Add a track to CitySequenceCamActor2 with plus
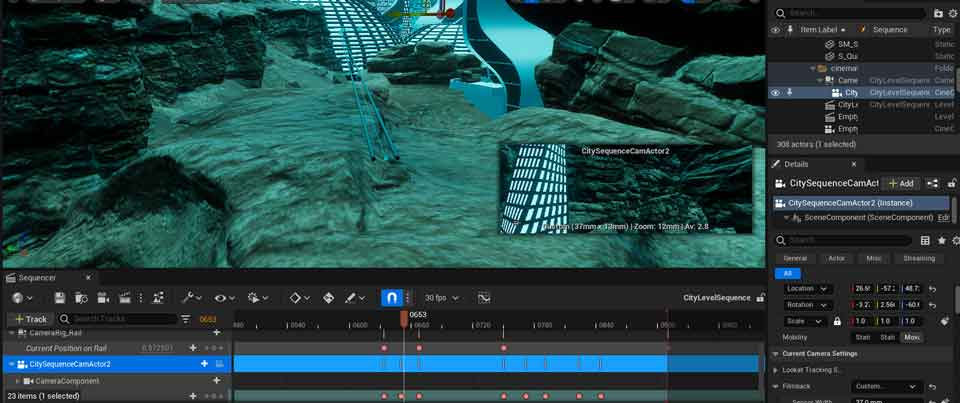This screenshot has width=960, height=403. click(x=204, y=364)
